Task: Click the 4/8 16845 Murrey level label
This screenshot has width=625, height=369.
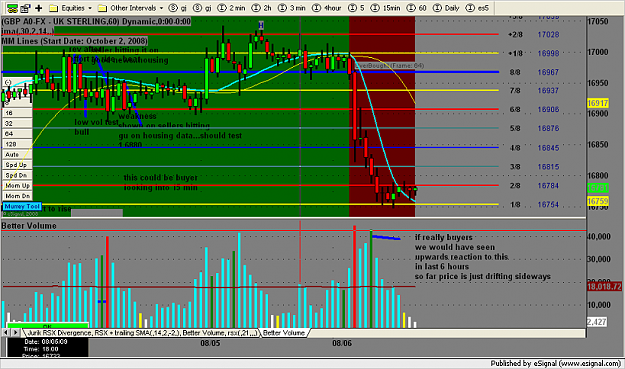Action: (x=534, y=148)
